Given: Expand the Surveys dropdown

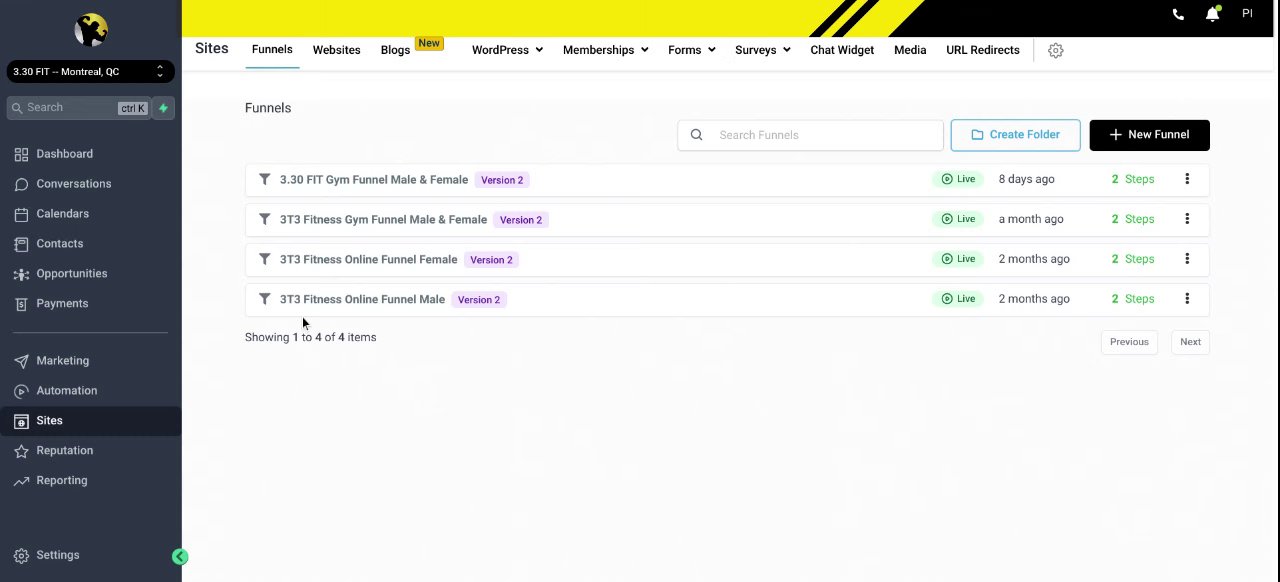Looking at the screenshot, I should (763, 50).
